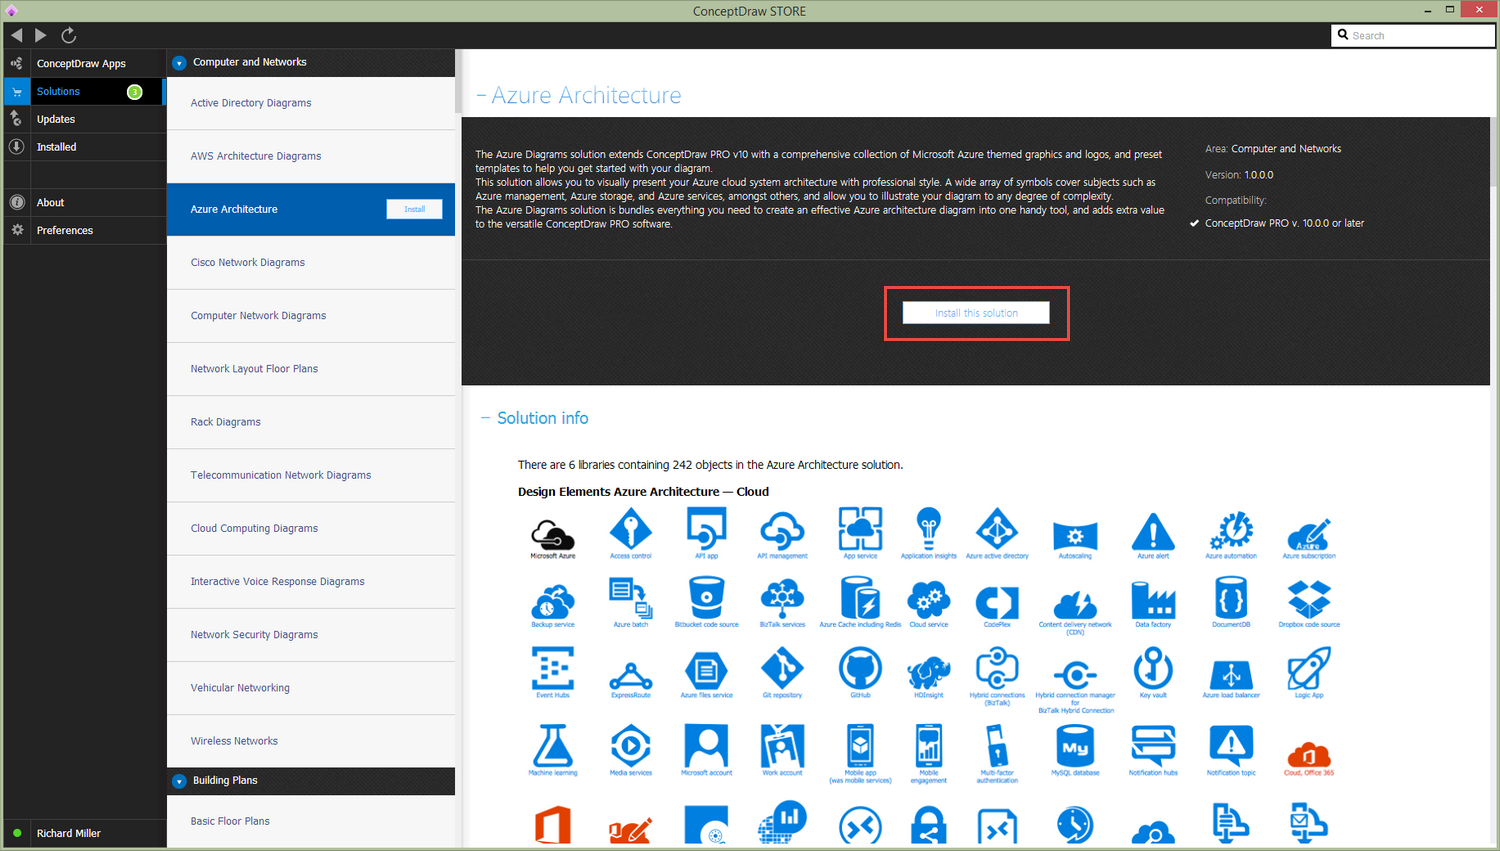Click the Search input field
The image size is (1500, 851).
point(1412,35)
